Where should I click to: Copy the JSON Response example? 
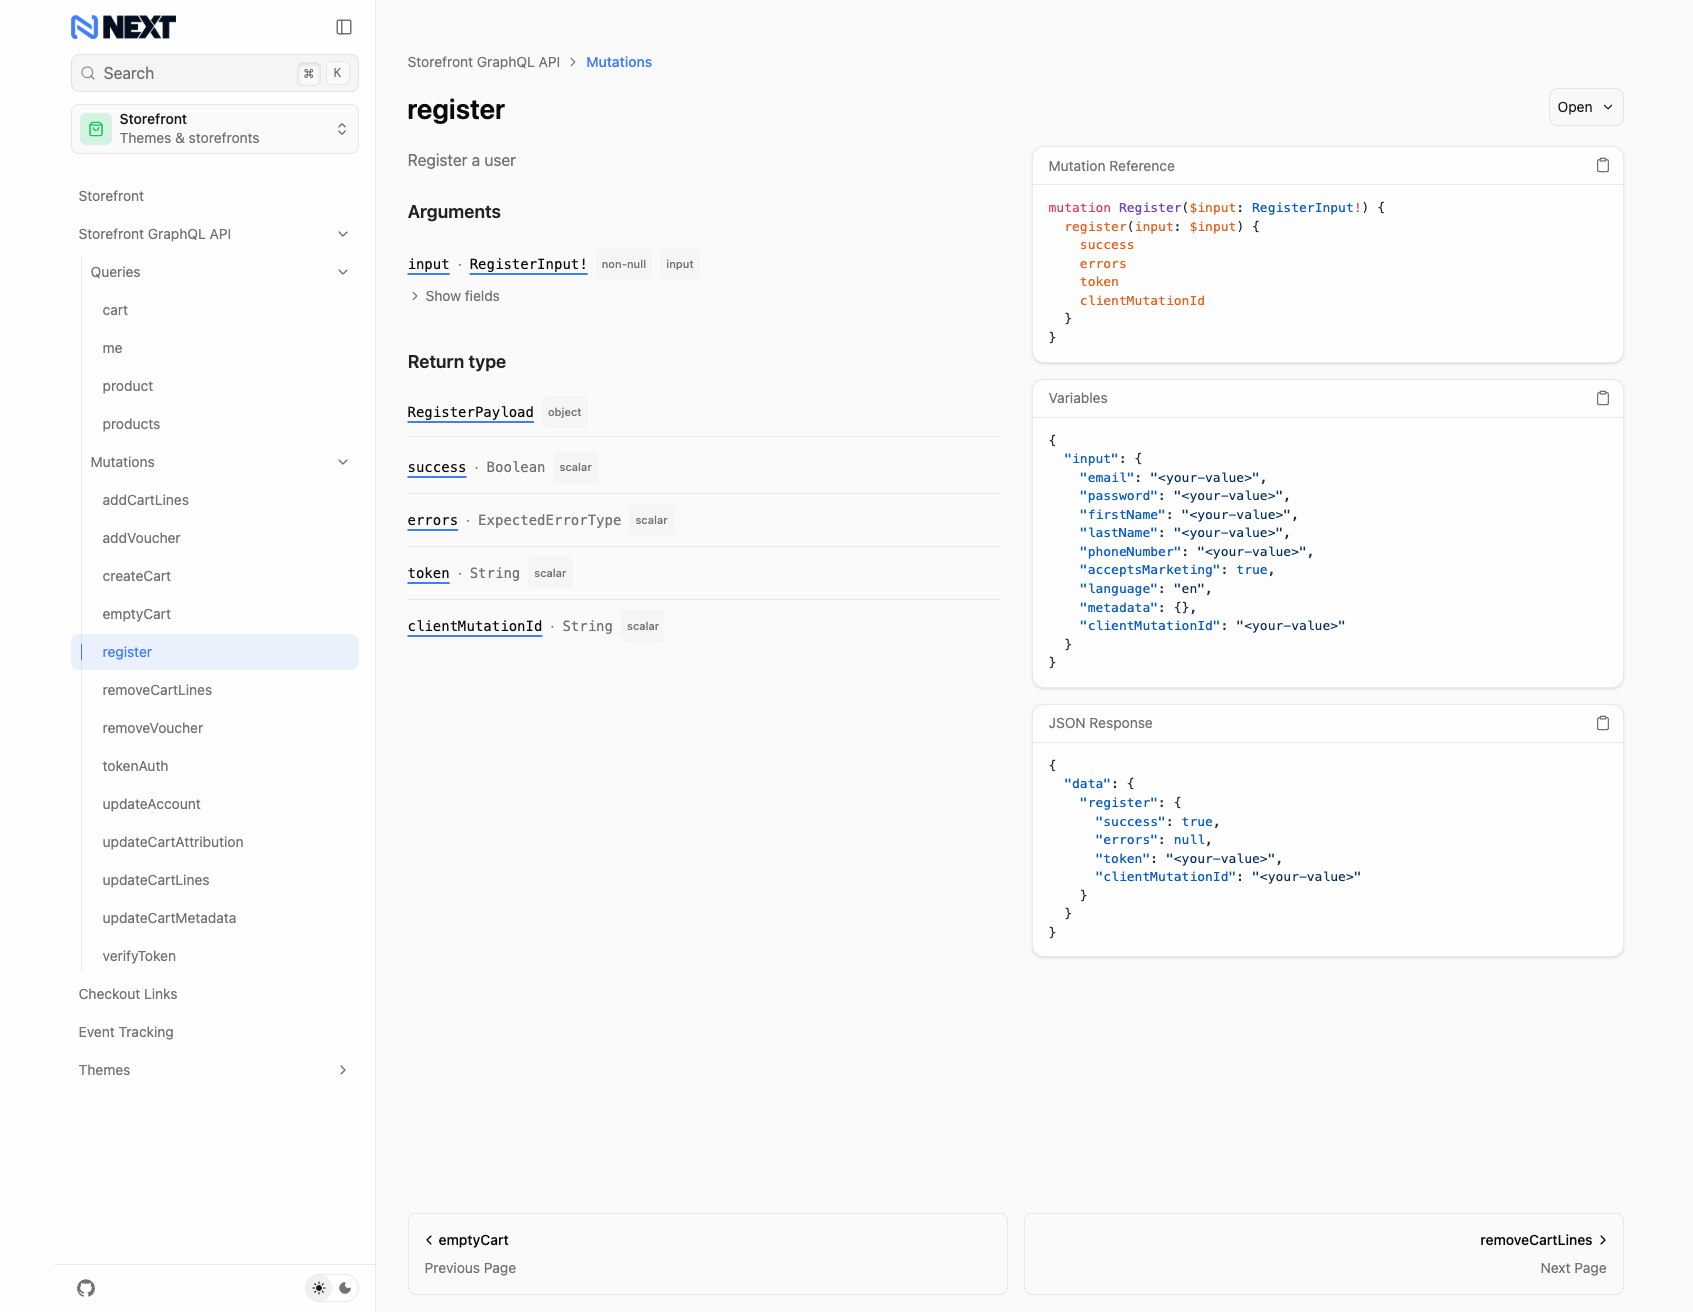coord(1603,722)
